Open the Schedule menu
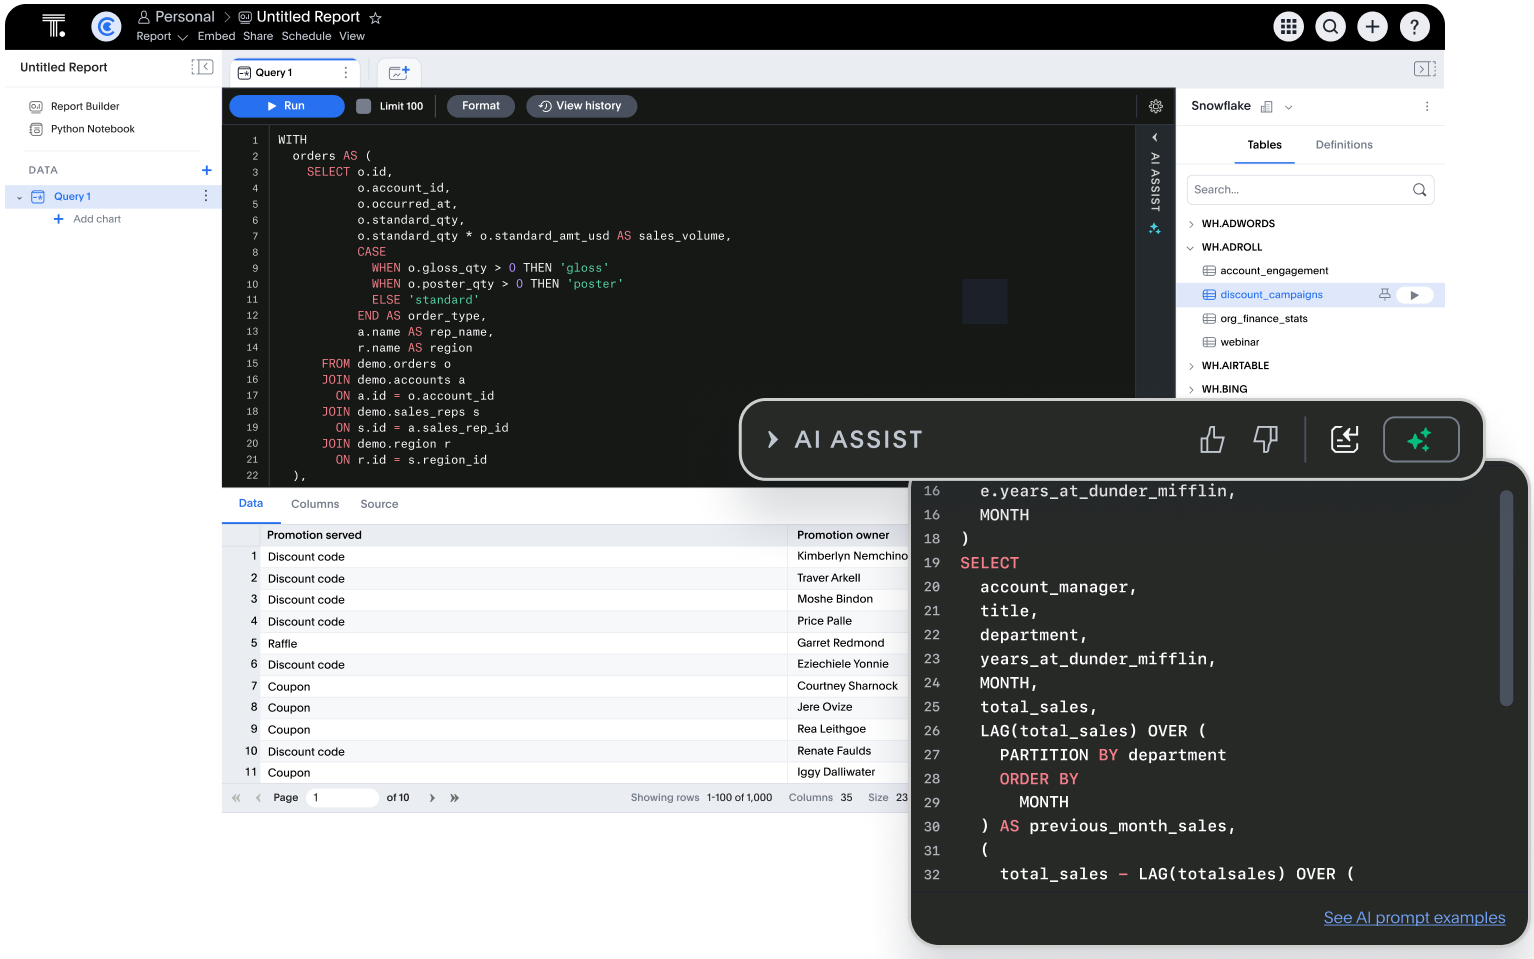Screen dimensions: 1534x959 coord(306,36)
